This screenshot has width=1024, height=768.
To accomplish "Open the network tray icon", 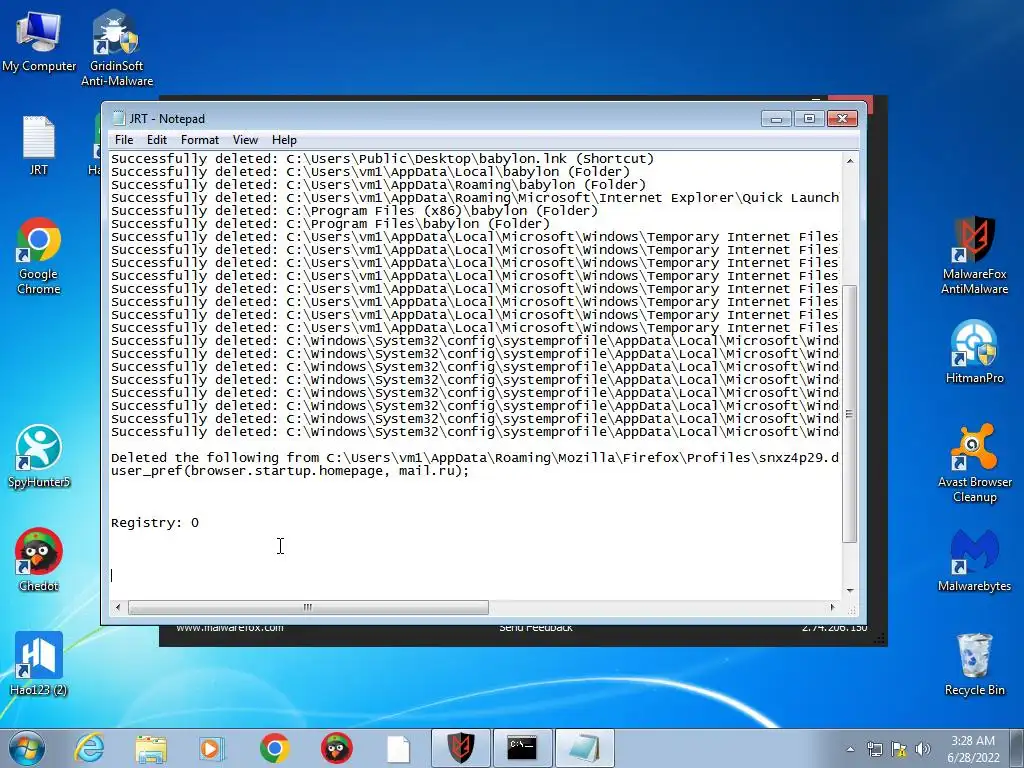I will 874,749.
